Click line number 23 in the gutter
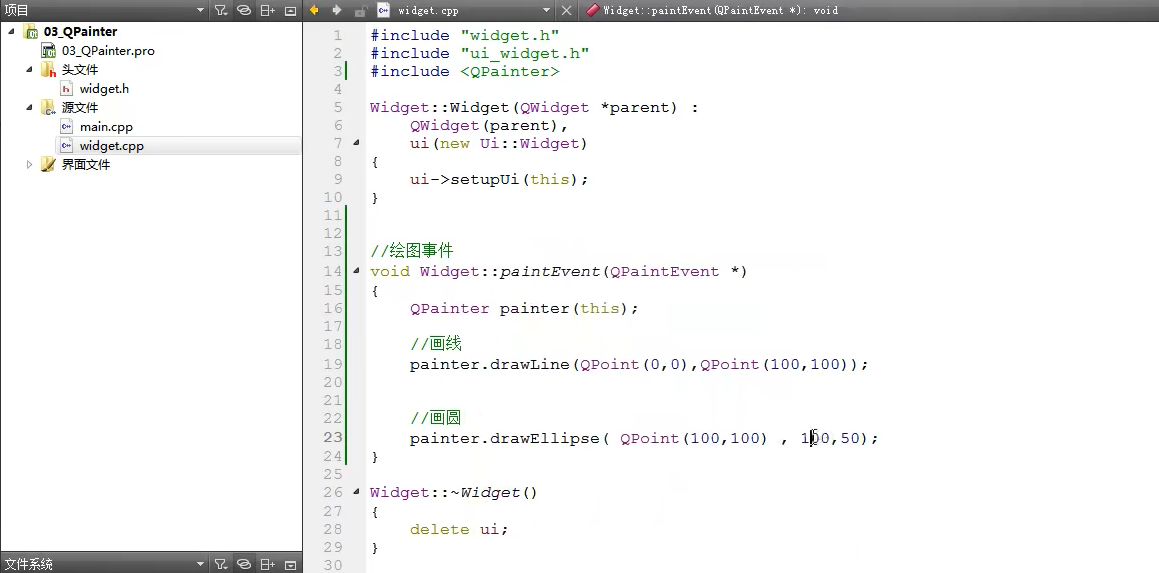Screen dimensions: 1159x573 (x=333, y=437)
